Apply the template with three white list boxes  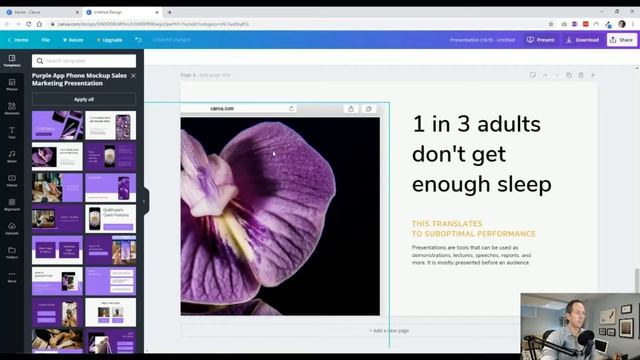point(111,281)
